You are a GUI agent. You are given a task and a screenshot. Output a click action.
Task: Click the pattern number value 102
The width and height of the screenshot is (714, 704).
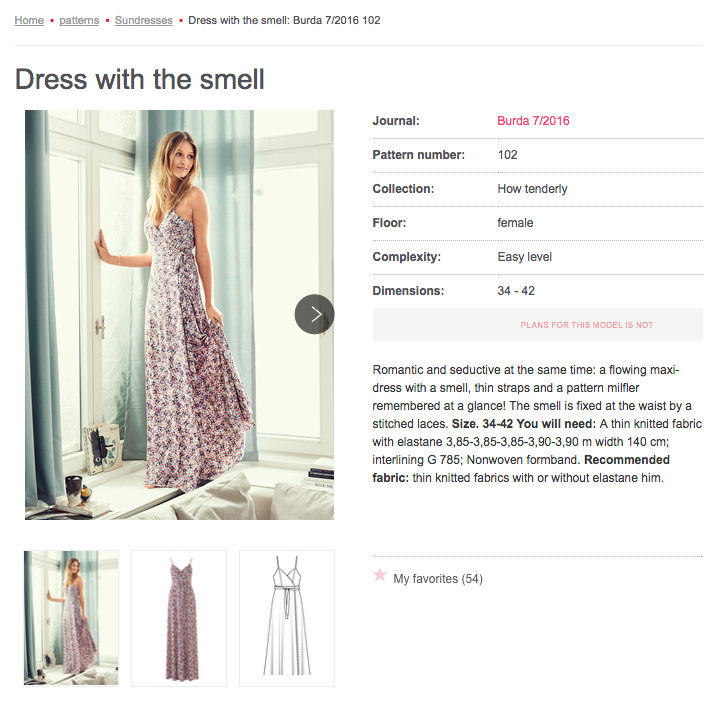coord(507,155)
